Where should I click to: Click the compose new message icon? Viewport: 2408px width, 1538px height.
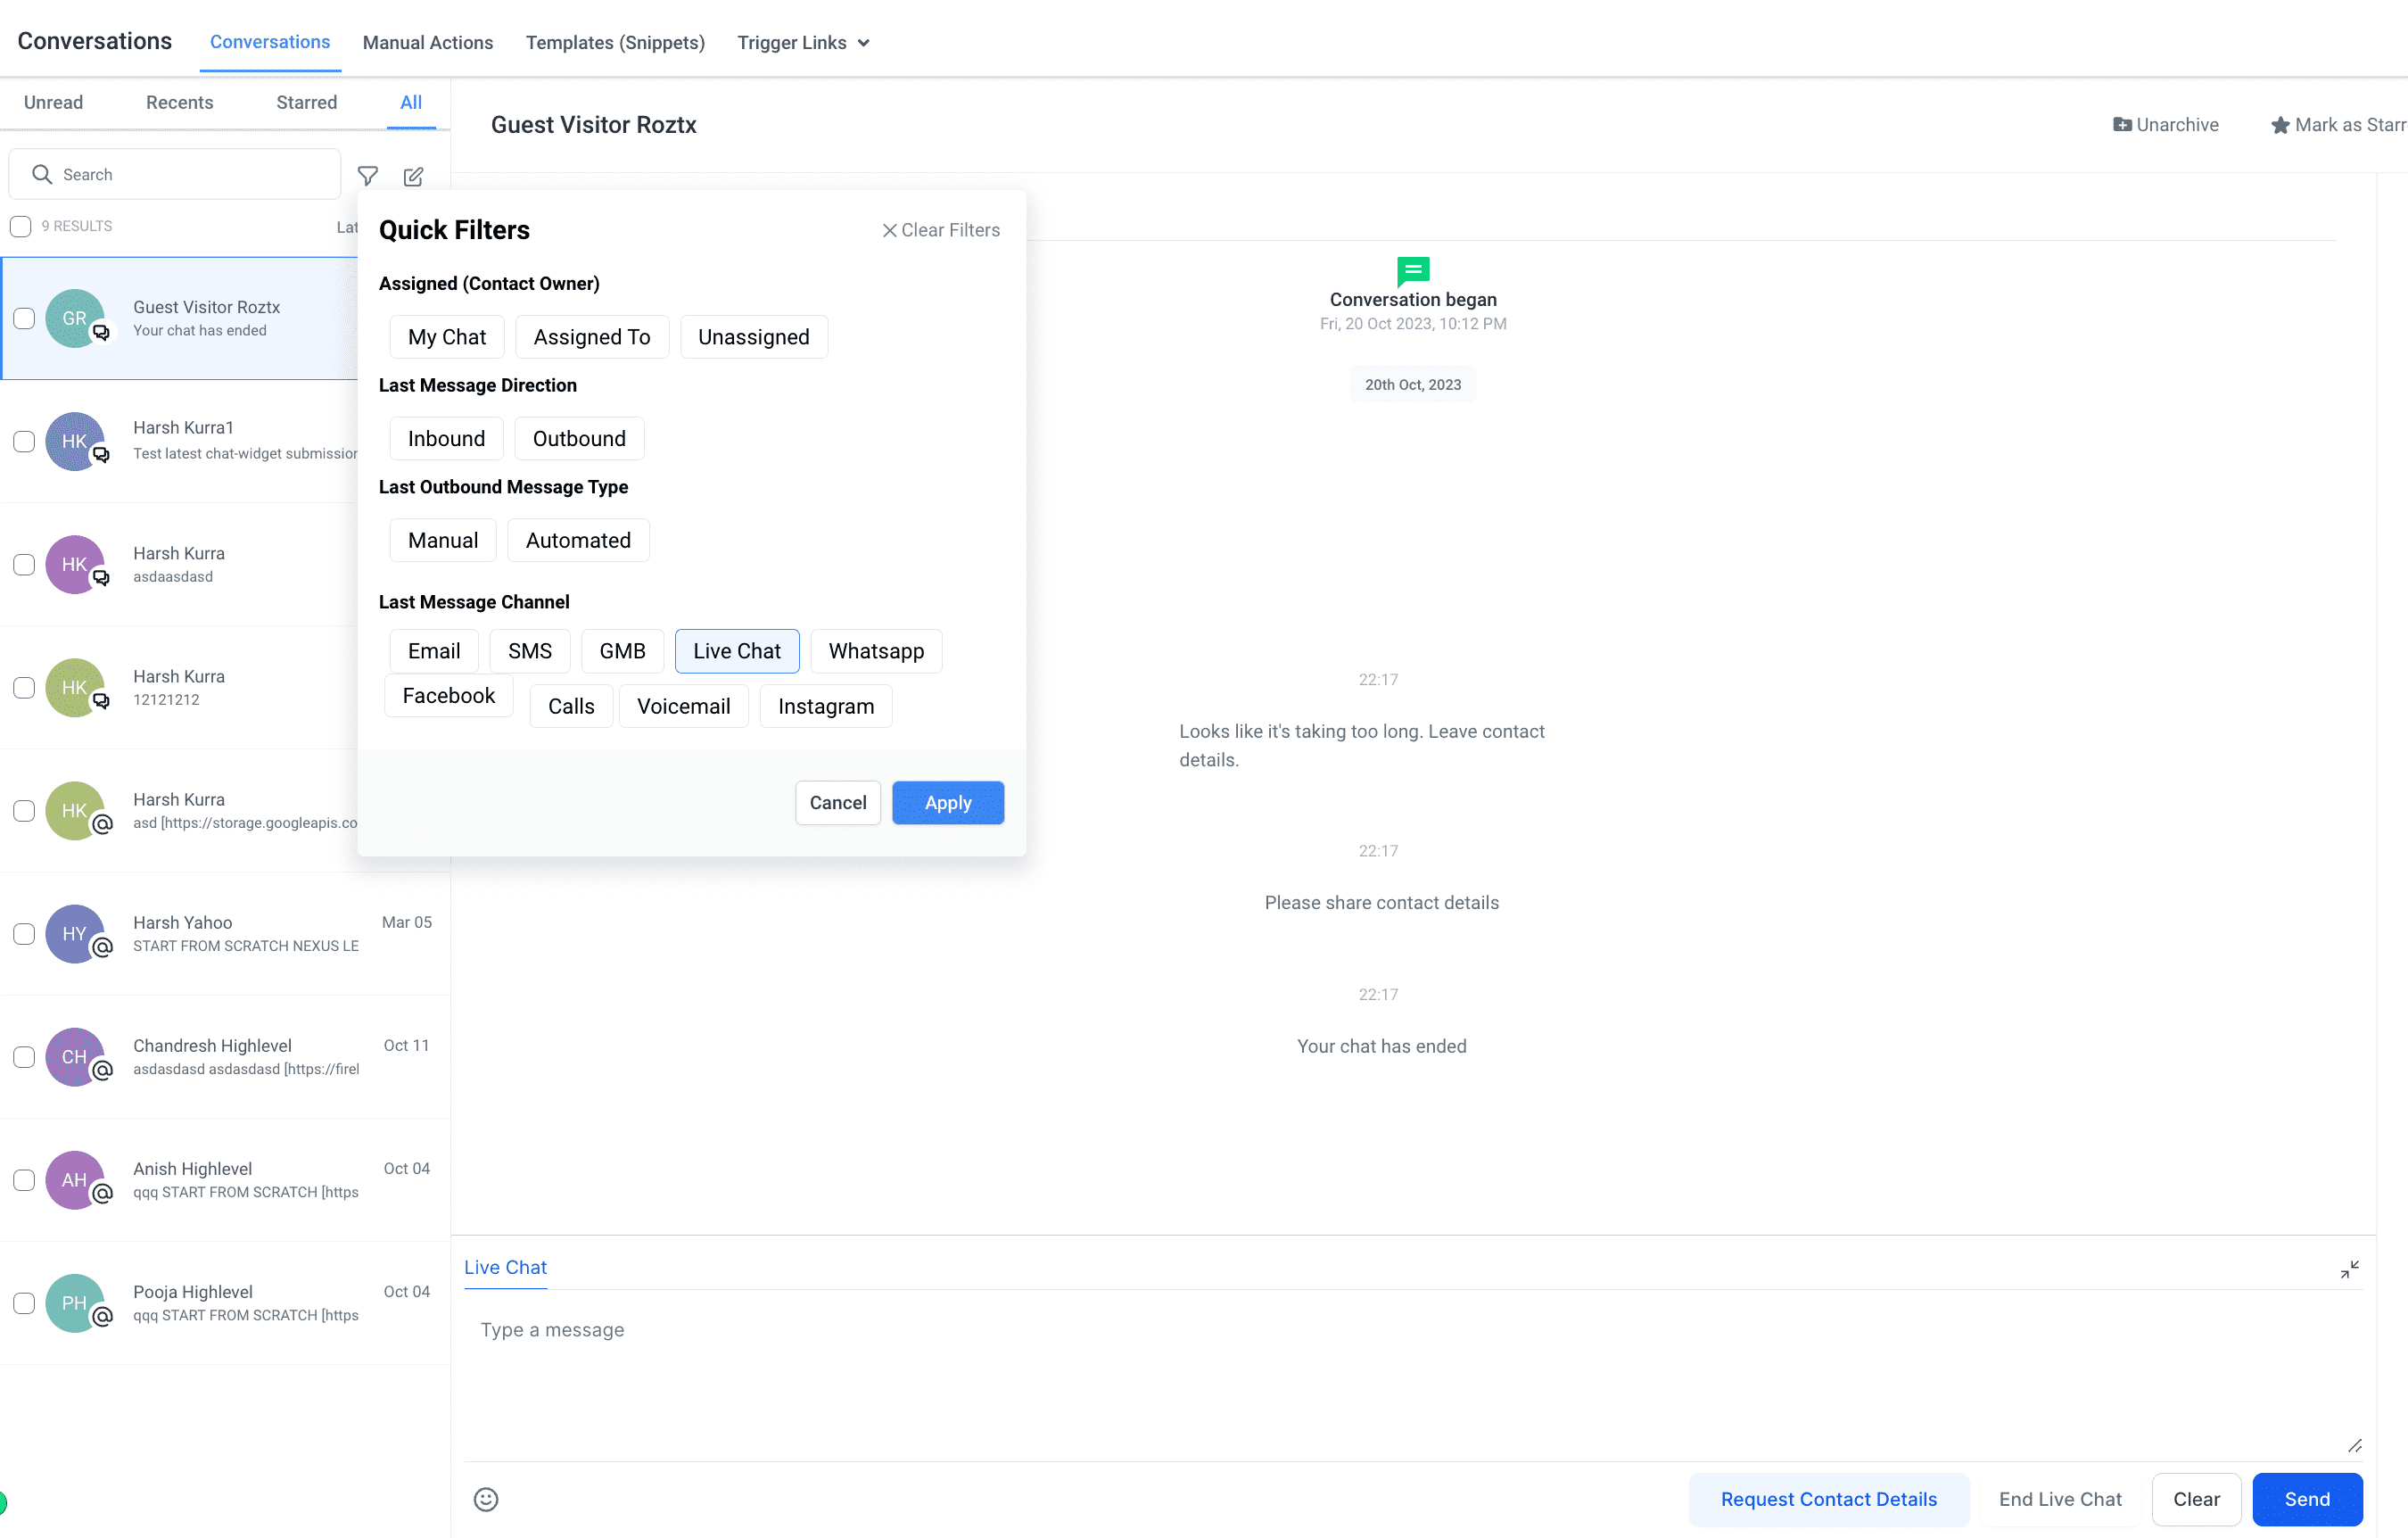[413, 176]
